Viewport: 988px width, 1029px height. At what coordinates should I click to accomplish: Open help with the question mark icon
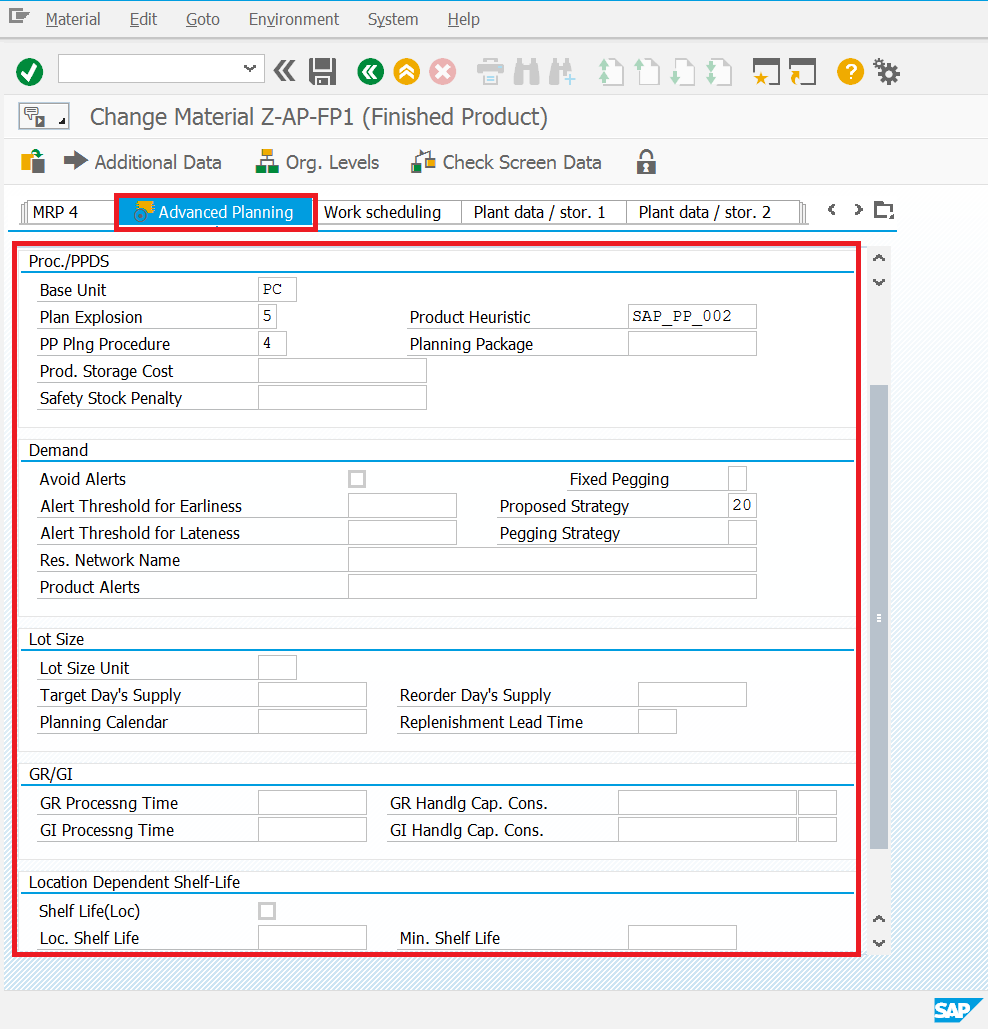pyautogui.click(x=849, y=71)
